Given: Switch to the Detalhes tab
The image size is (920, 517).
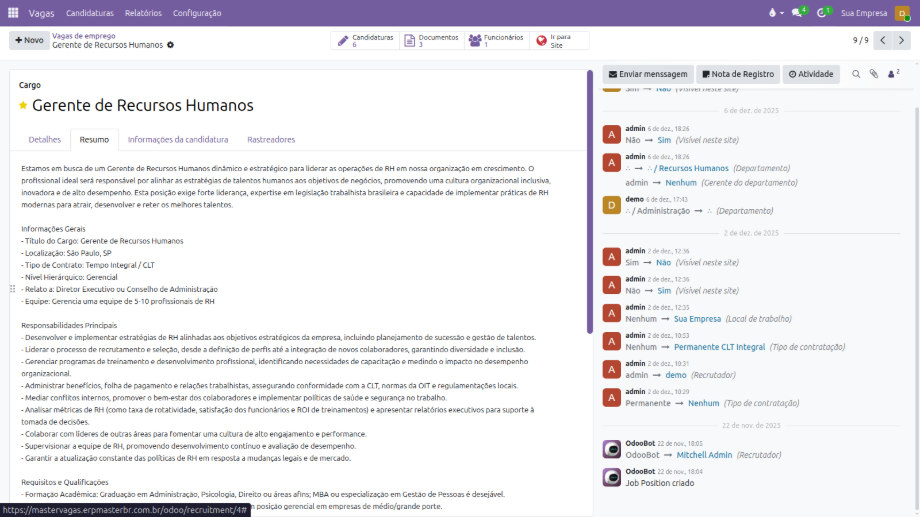Looking at the screenshot, I should coord(45,140).
